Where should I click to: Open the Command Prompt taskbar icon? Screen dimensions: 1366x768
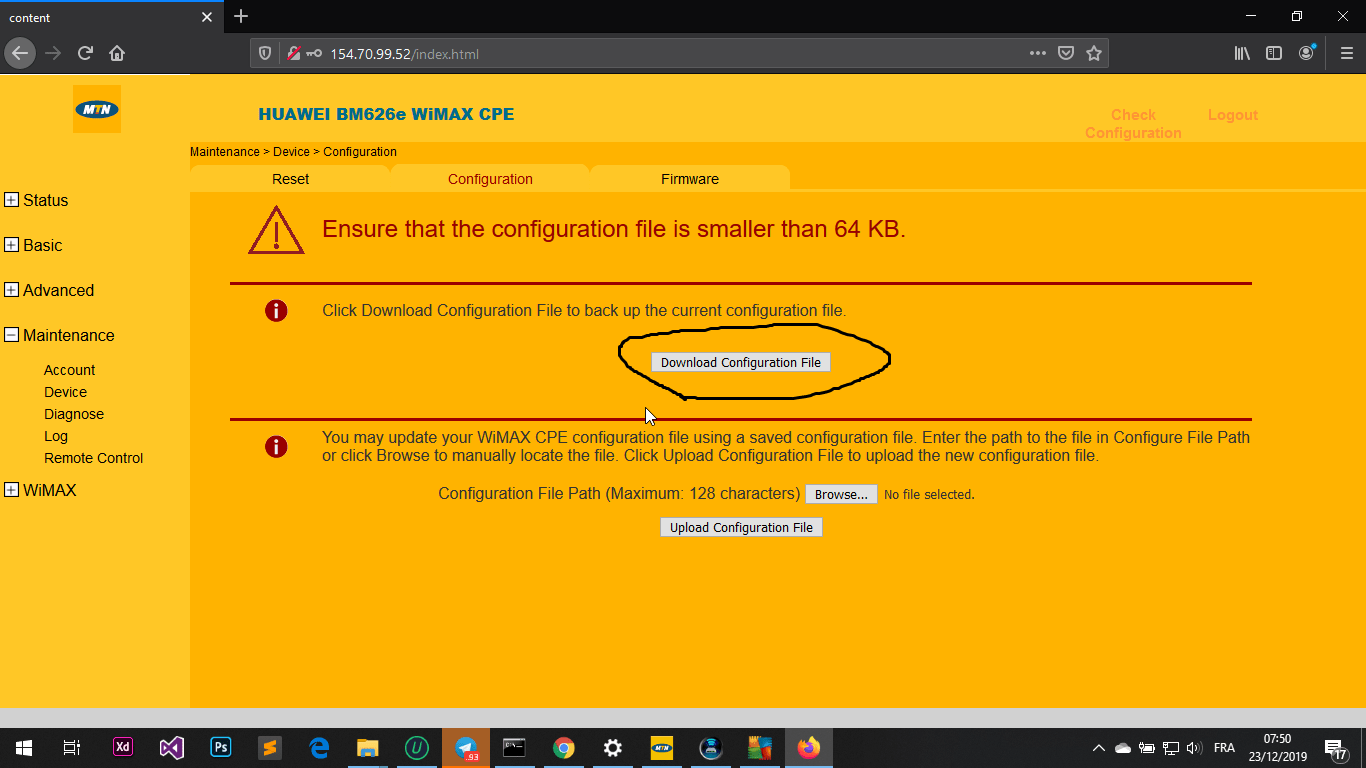pos(515,747)
